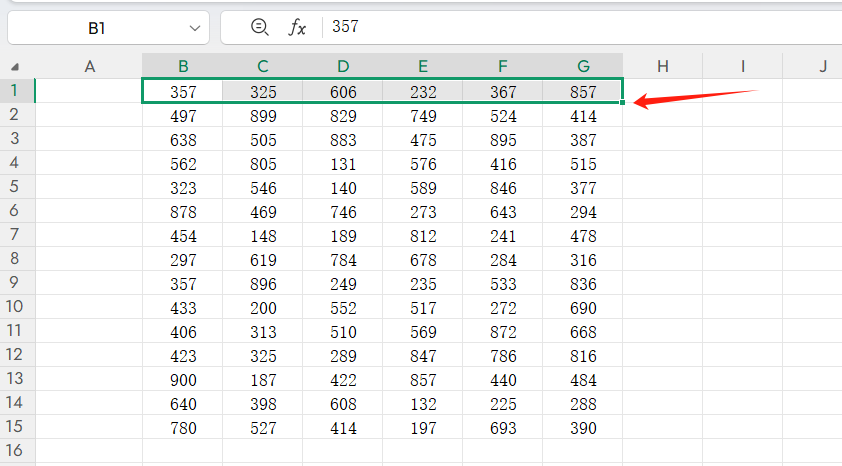Click cell with value 387
Screen dimensions: 842x466
coord(583,140)
